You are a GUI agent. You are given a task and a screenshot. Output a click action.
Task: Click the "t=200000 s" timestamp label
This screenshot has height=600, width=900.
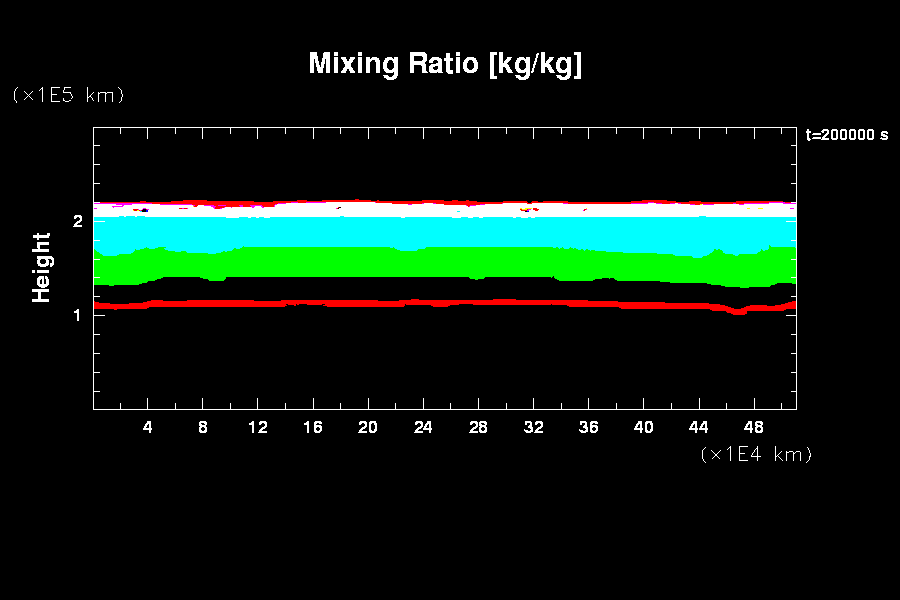(846, 135)
